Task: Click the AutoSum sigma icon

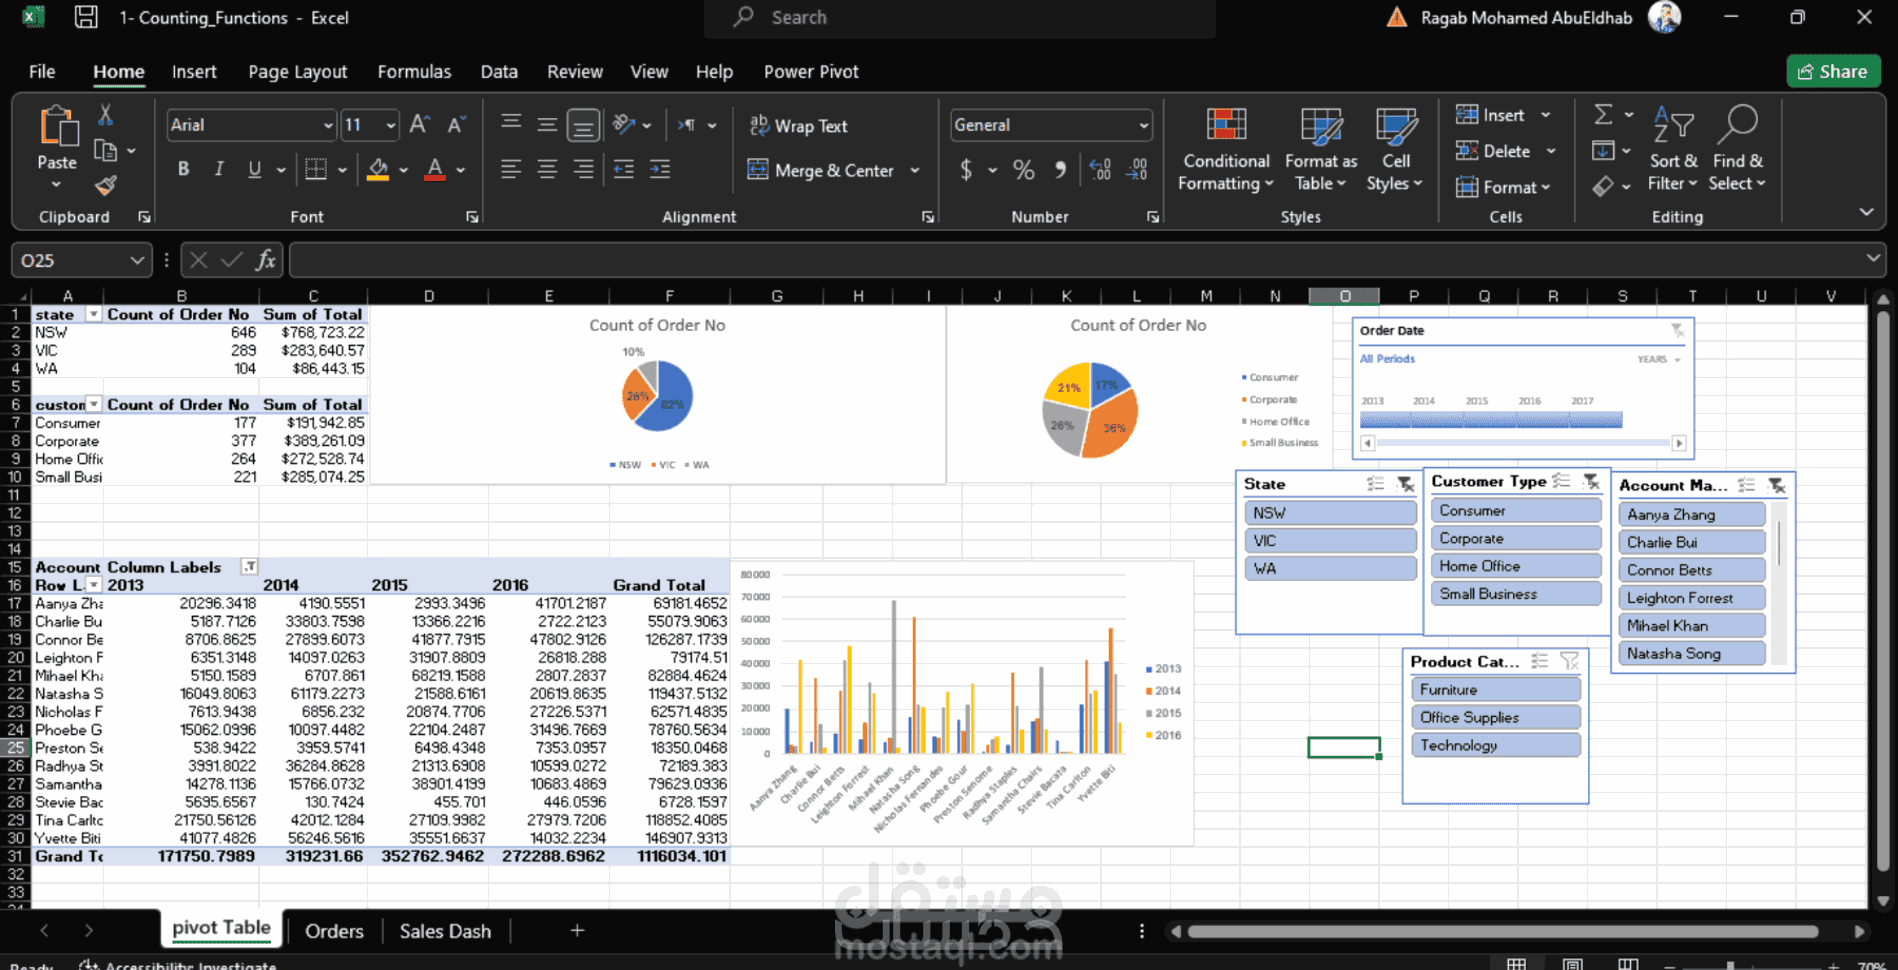Action: coord(1603,114)
